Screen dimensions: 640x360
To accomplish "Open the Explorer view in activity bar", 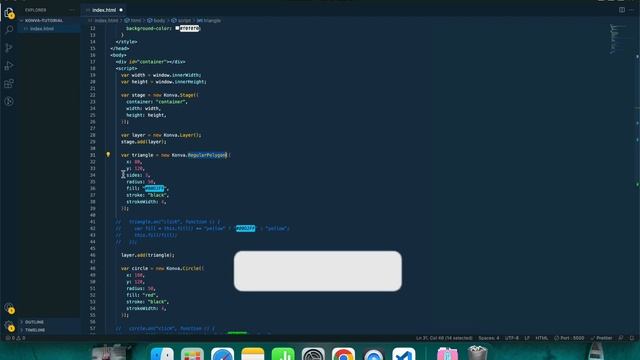I will click(9, 13).
